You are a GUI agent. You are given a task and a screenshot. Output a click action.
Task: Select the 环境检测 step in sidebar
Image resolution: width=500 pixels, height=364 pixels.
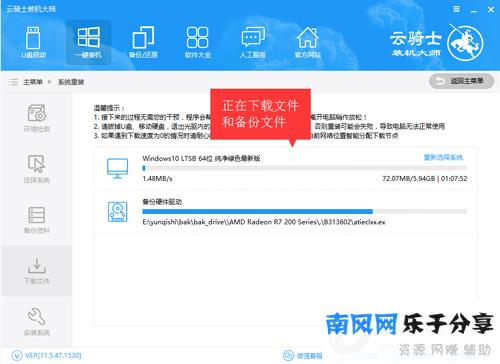(37, 118)
